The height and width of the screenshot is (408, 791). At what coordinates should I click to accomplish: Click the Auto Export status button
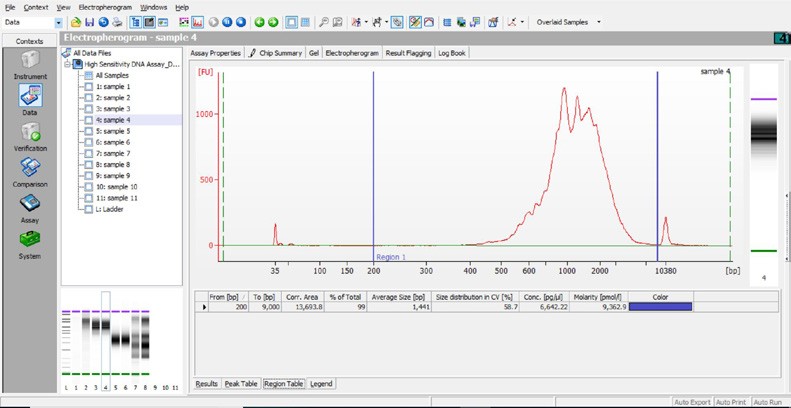click(692, 402)
